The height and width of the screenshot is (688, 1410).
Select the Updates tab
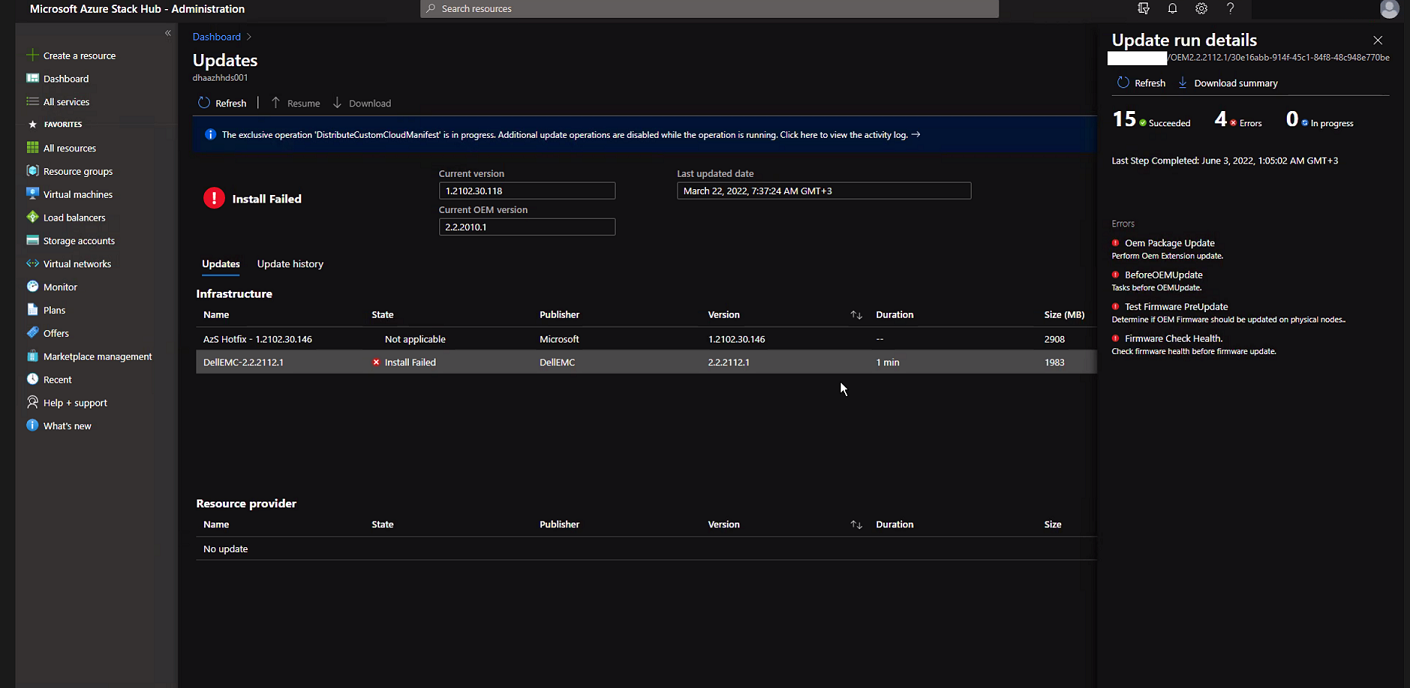(220, 264)
